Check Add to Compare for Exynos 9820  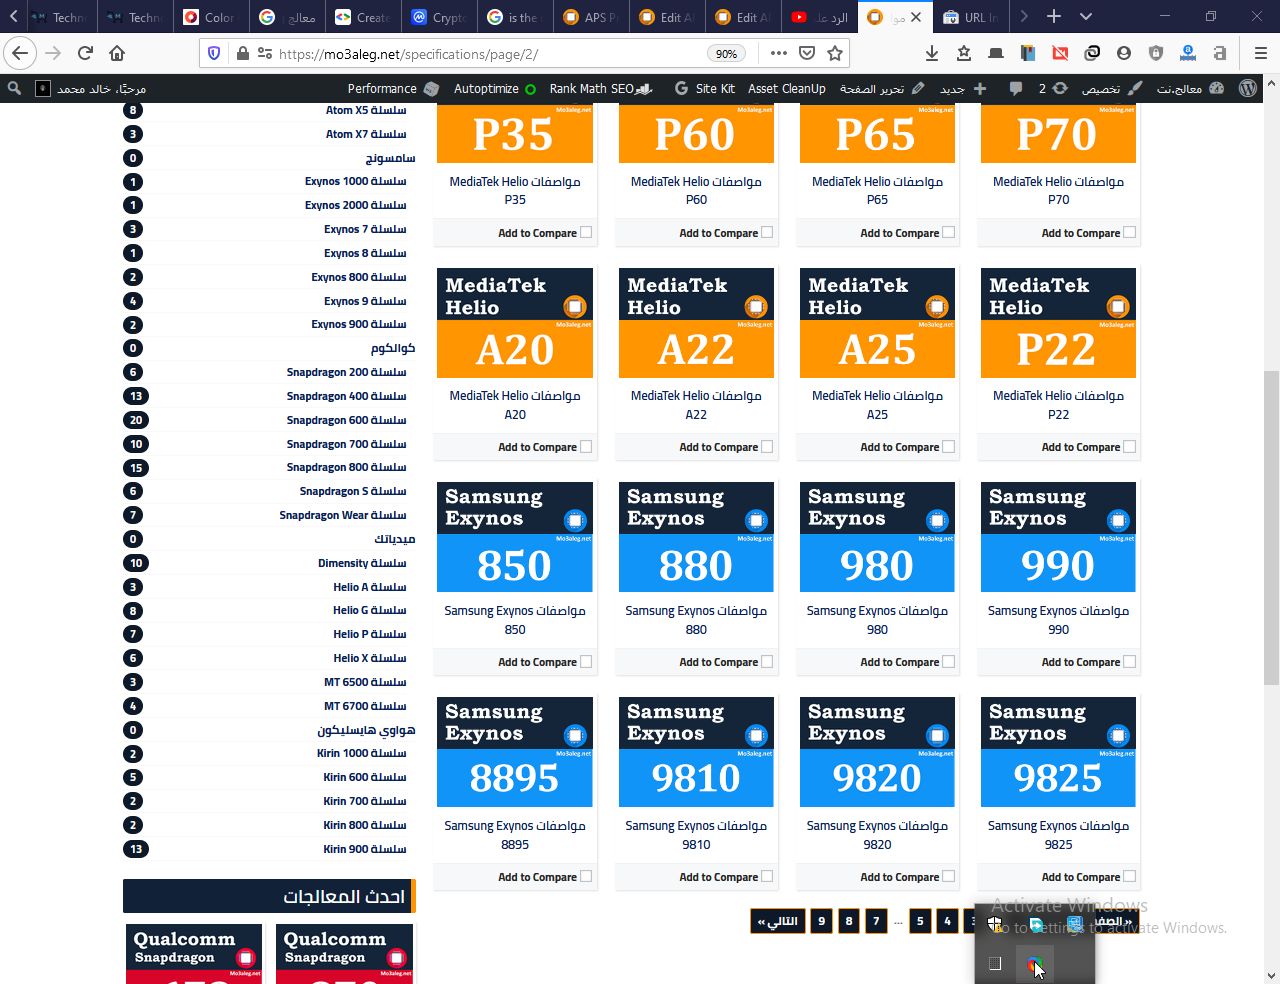click(x=948, y=876)
